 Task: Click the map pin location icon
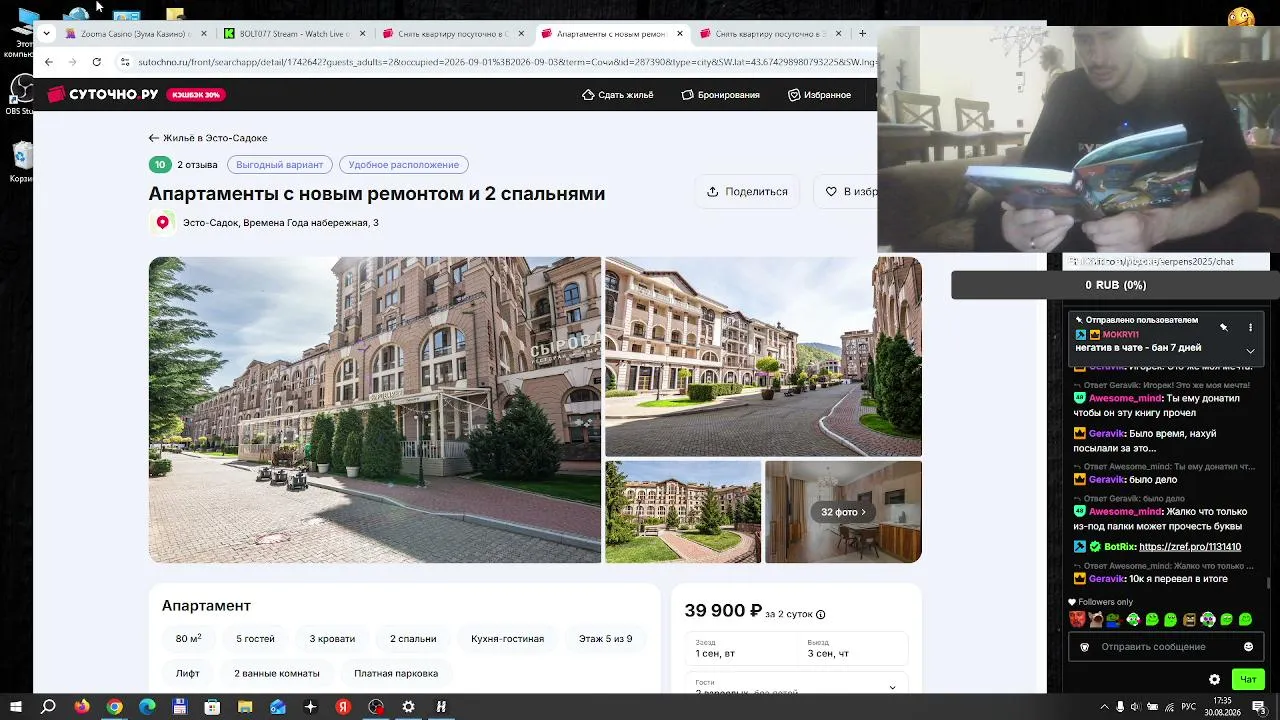click(x=162, y=223)
